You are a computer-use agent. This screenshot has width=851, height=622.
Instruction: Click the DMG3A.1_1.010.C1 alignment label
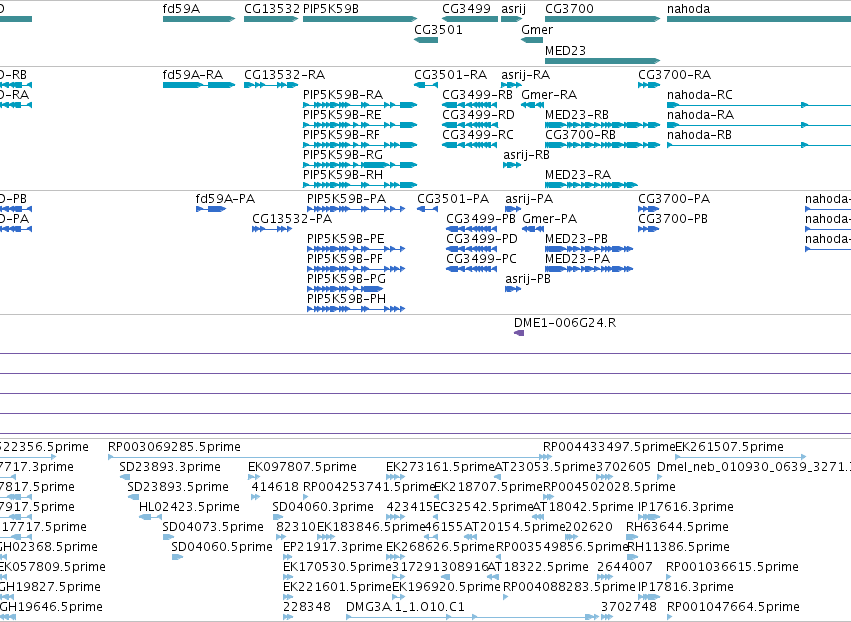pos(405,607)
